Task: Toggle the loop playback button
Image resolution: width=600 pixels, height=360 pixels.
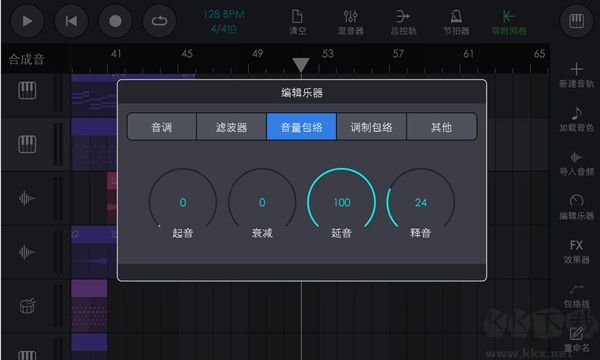Action: point(160,21)
